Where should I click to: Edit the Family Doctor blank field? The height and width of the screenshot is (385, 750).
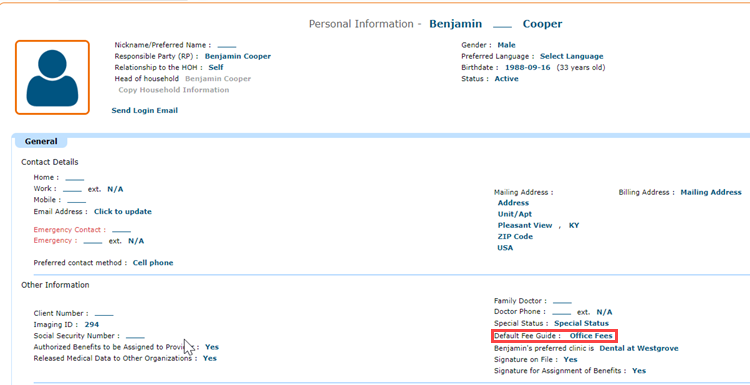click(562, 301)
